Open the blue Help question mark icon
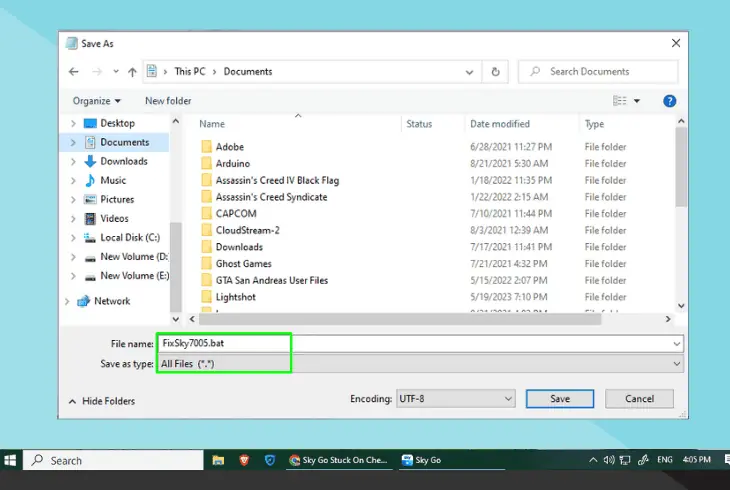Image resolution: width=730 pixels, height=490 pixels. point(670,101)
